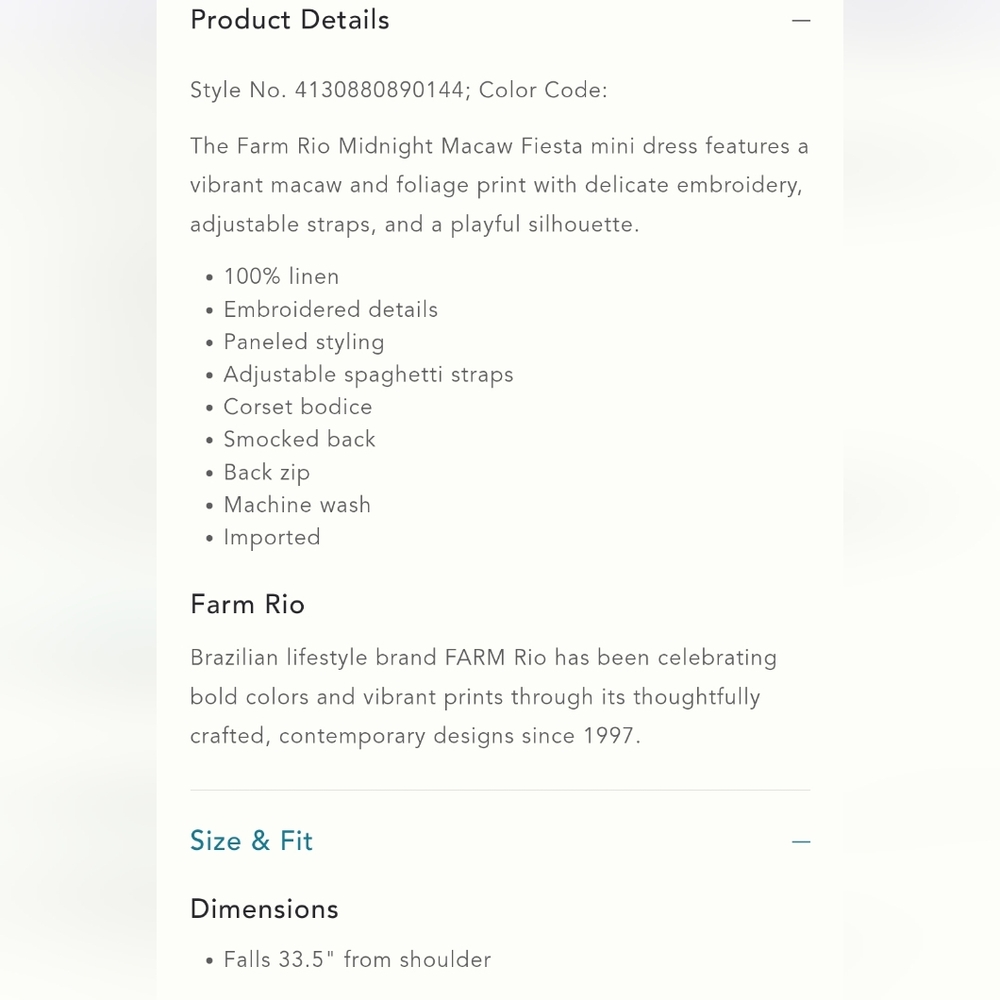Collapse Size & Fit with the minus icon
Viewport: 1000px width, 1000px height.
coord(800,842)
